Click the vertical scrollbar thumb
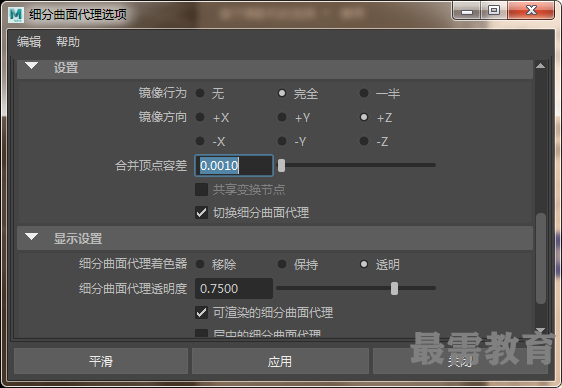 pyautogui.click(x=541, y=259)
